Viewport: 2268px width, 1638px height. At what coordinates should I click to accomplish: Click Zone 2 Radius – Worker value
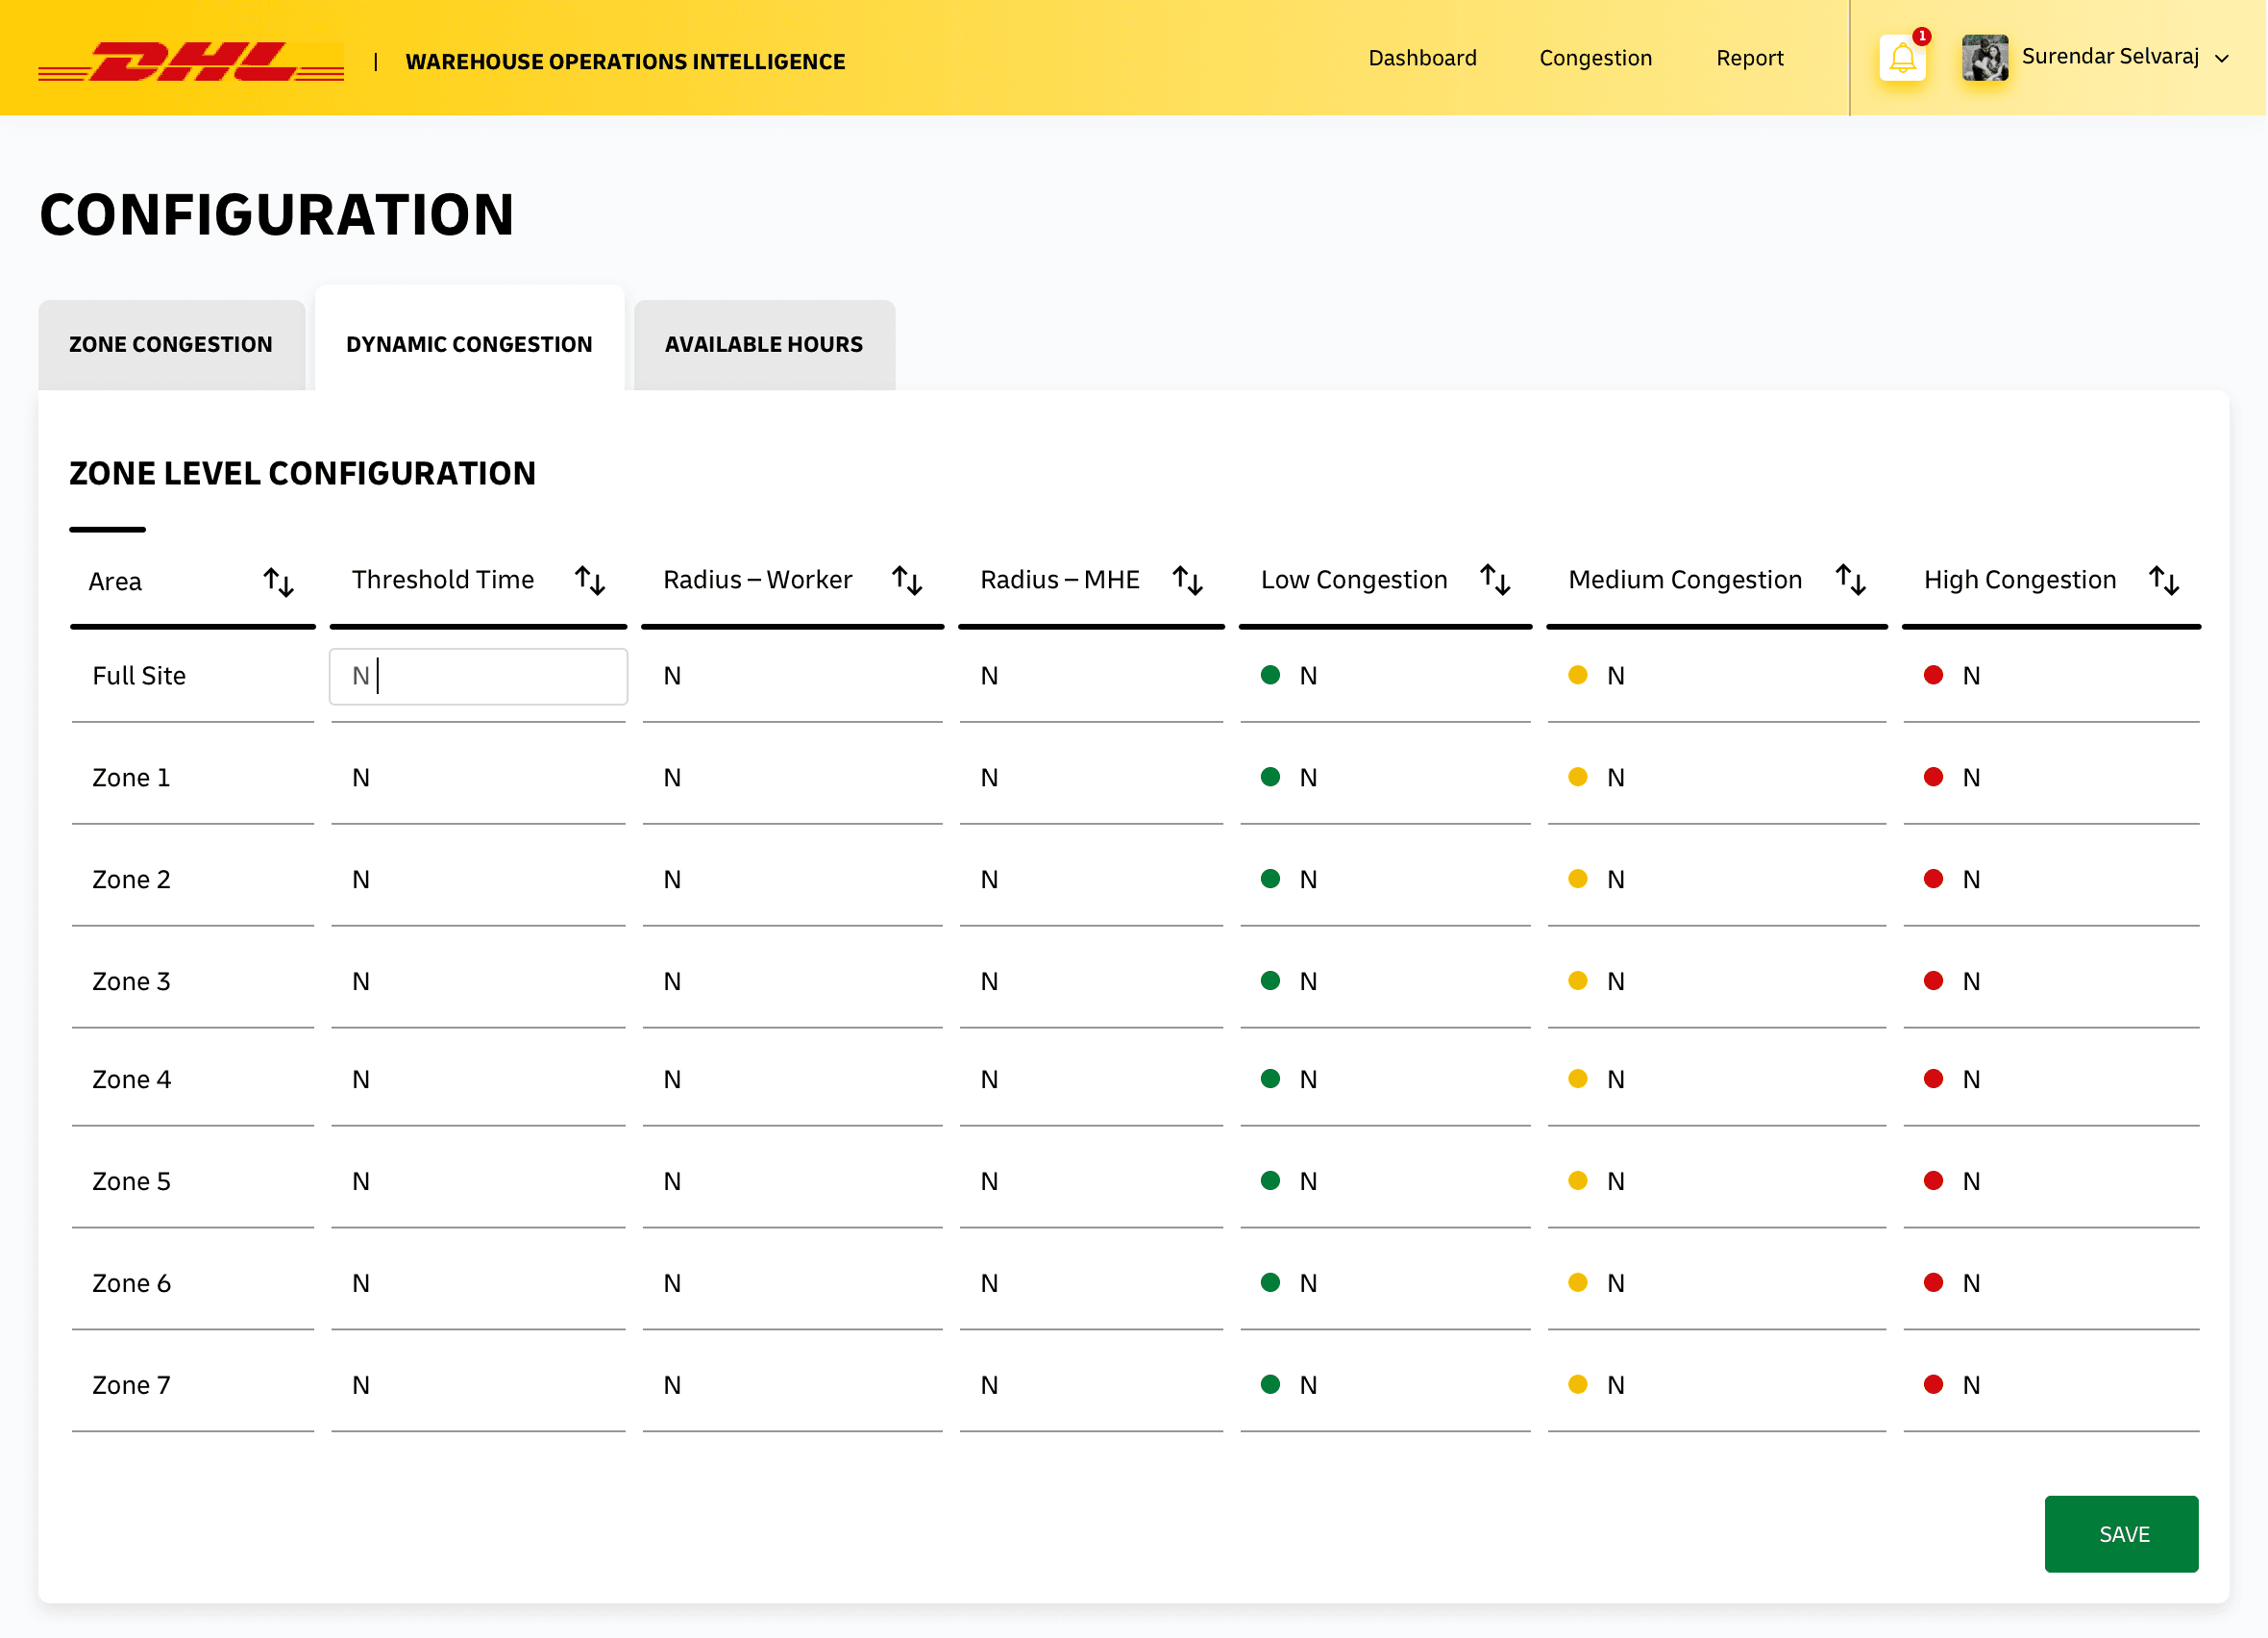coord(672,881)
